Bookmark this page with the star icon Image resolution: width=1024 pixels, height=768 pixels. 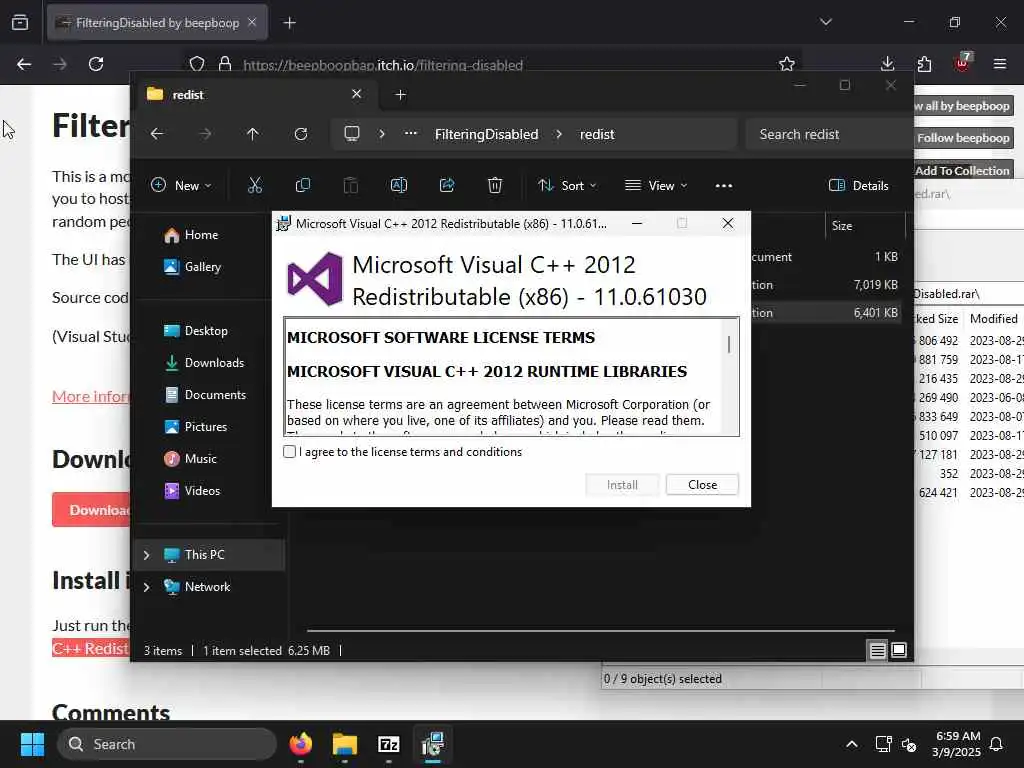click(x=787, y=64)
